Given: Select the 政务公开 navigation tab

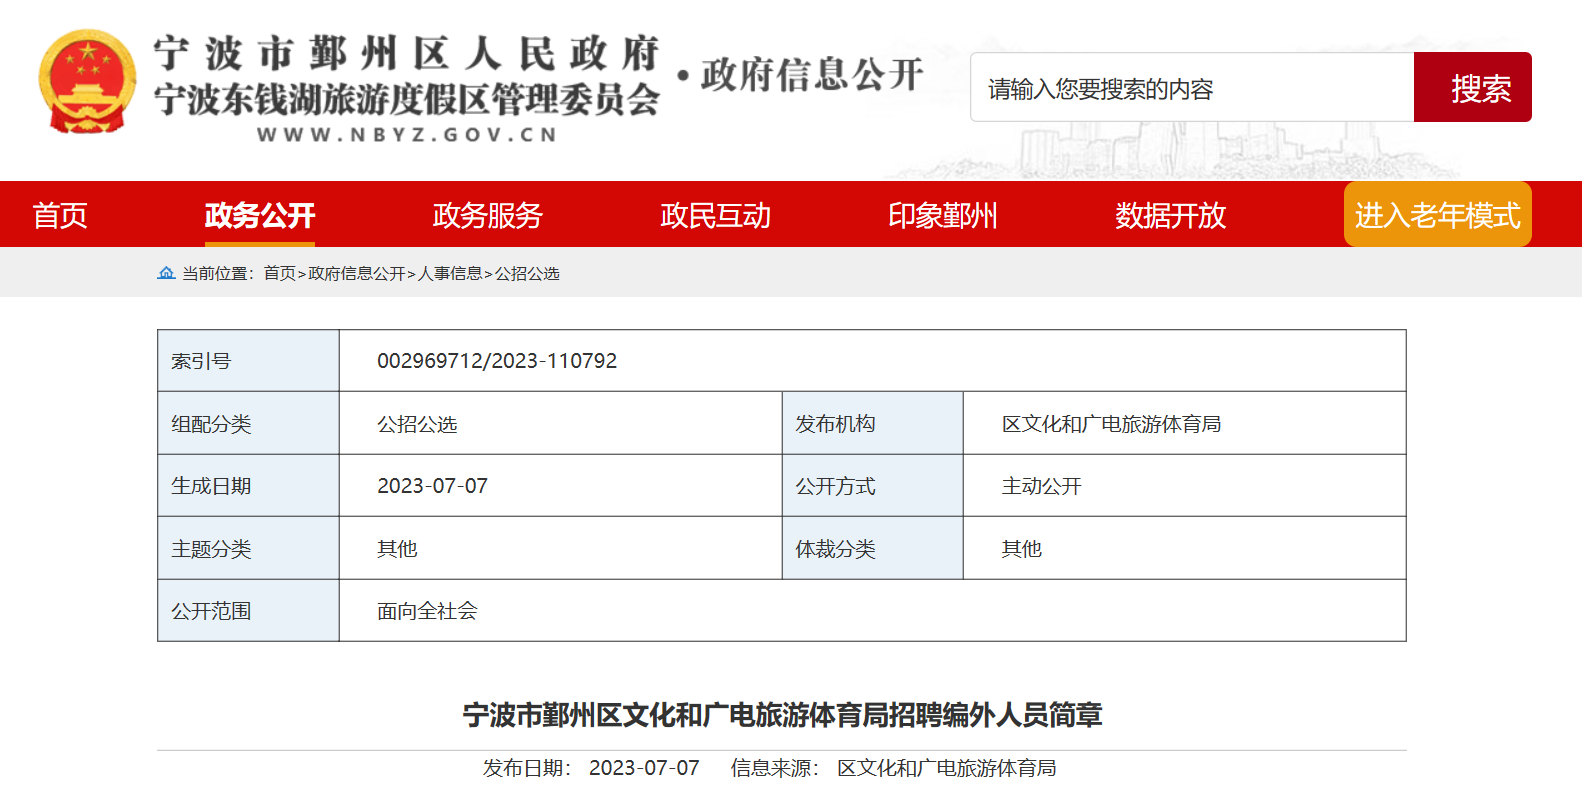Looking at the screenshot, I should click(x=260, y=215).
